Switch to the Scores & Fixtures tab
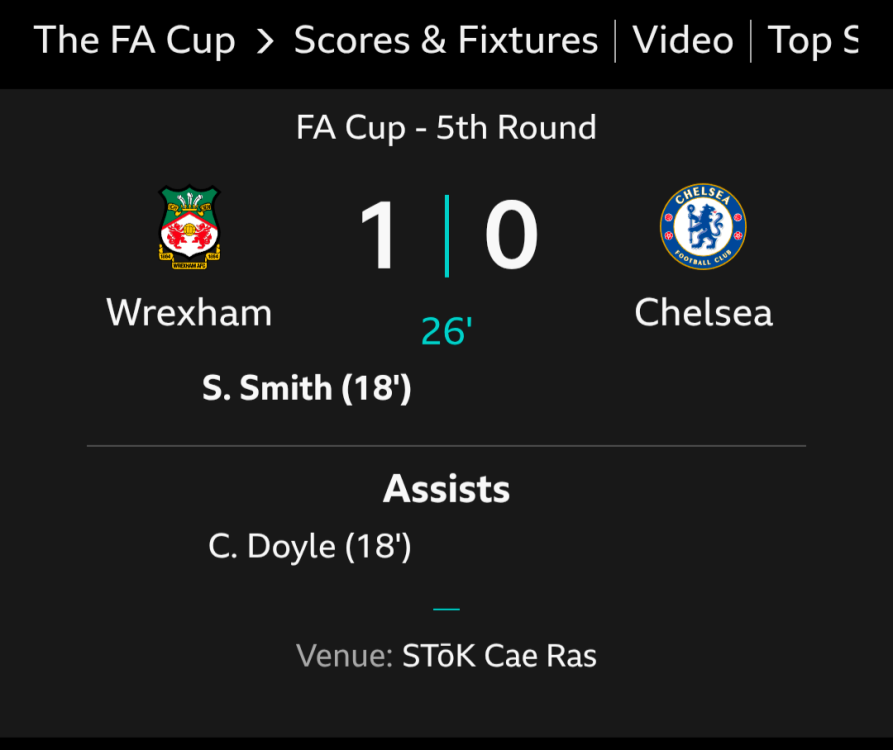Image resolution: width=893 pixels, height=750 pixels. [x=446, y=41]
